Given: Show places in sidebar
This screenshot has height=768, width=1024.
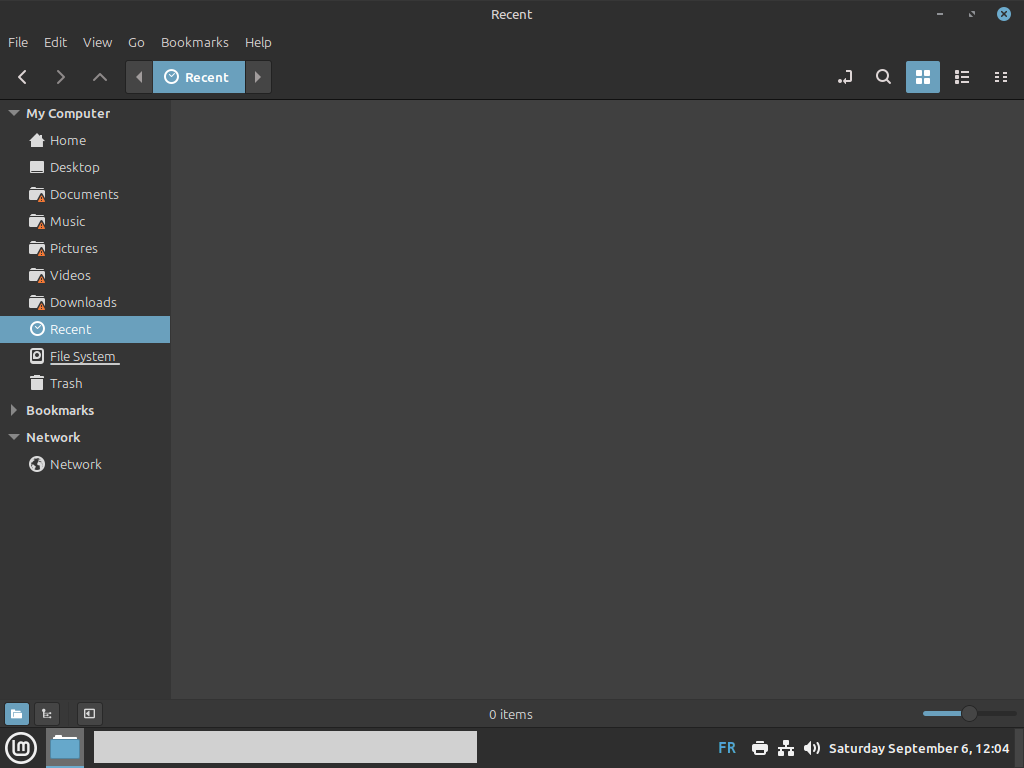Looking at the screenshot, I should click(x=17, y=714).
